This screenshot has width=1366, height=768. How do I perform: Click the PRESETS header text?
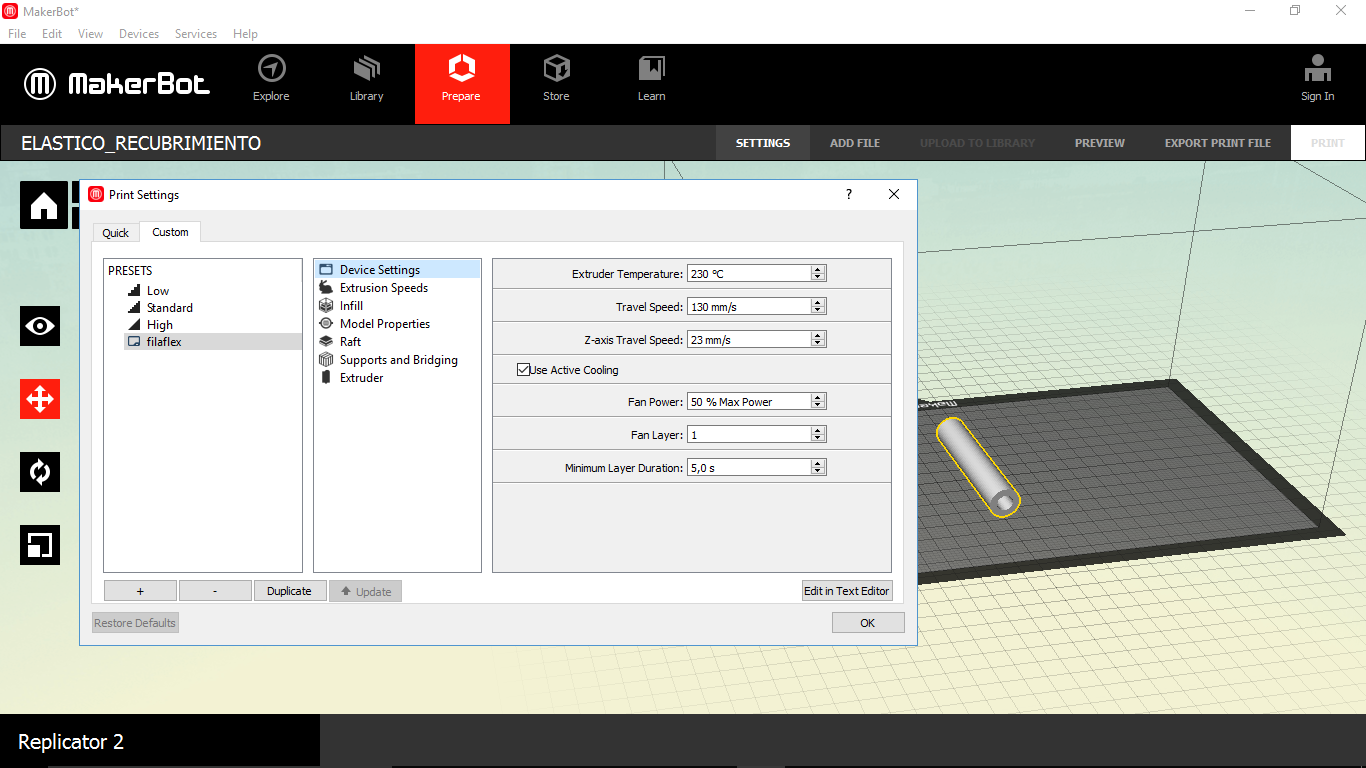coord(130,271)
